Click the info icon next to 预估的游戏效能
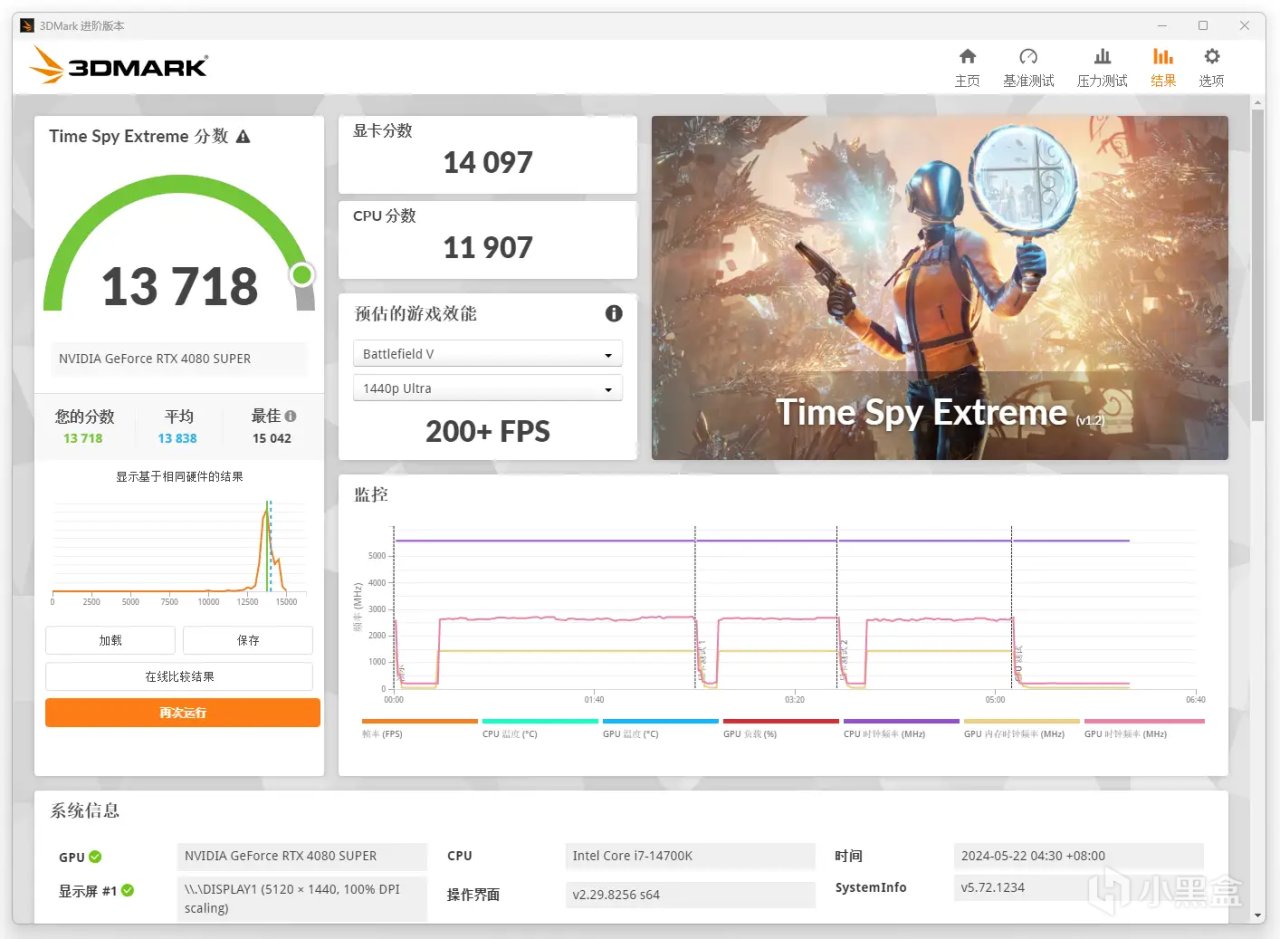This screenshot has width=1280, height=939. pos(614,313)
